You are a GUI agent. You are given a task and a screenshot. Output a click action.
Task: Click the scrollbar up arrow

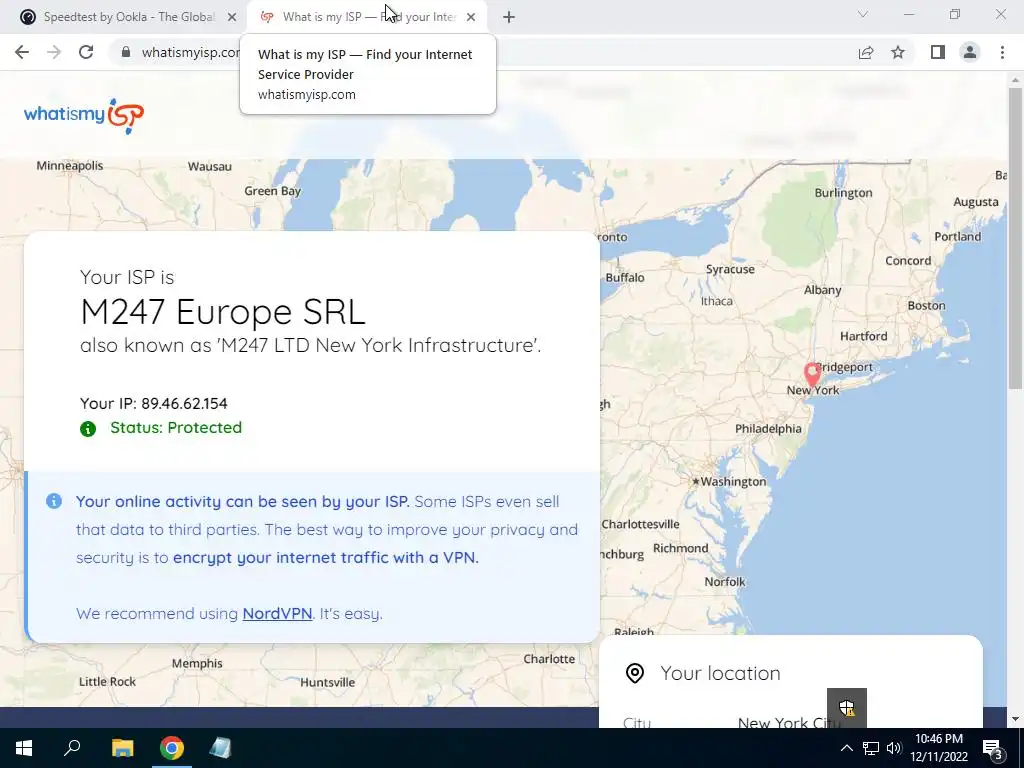tap(1015, 80)
